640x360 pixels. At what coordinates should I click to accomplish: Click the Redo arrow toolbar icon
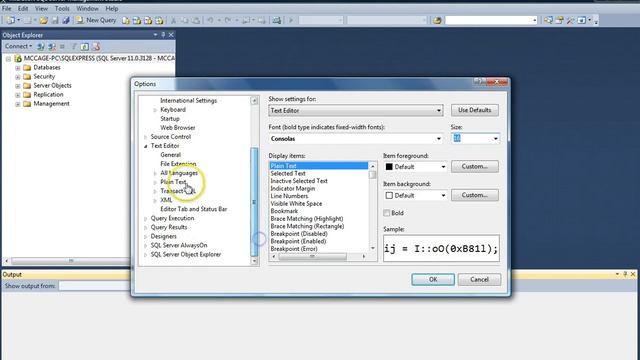pyautogui.click(x=228, y=20)
